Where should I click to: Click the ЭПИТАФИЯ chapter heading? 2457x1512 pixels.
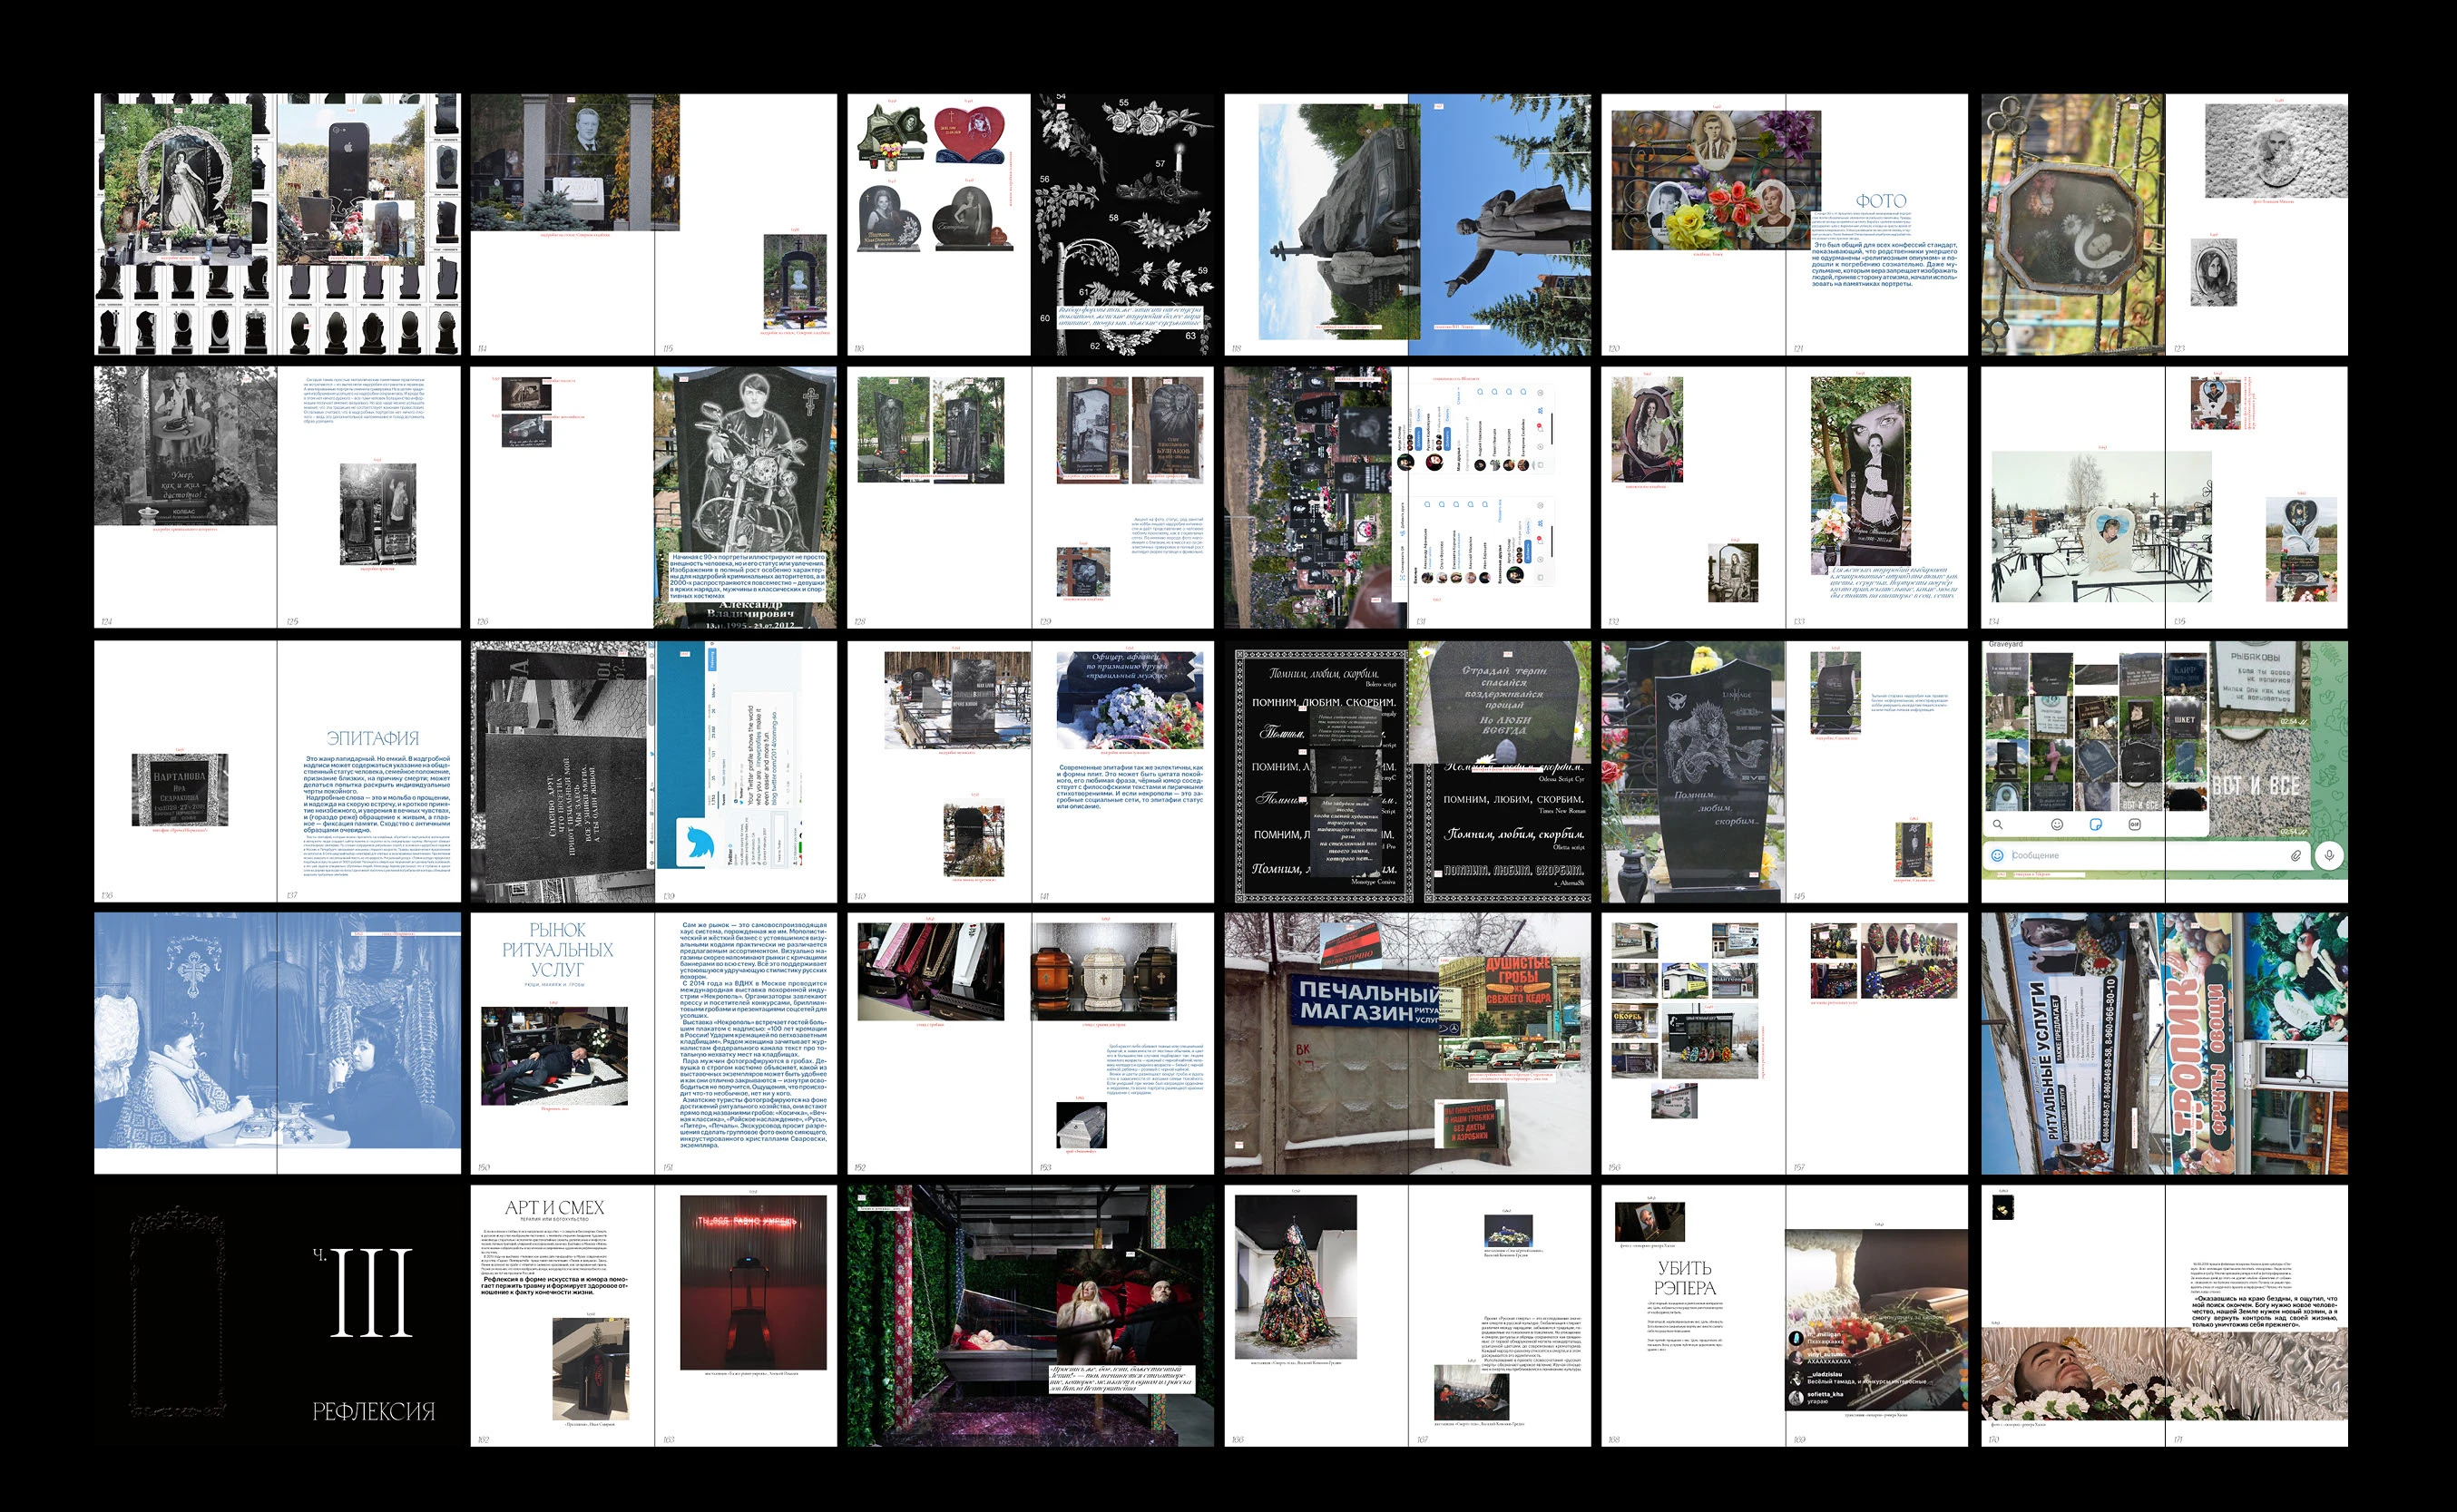pyautogui.click(x=372, y=738)
